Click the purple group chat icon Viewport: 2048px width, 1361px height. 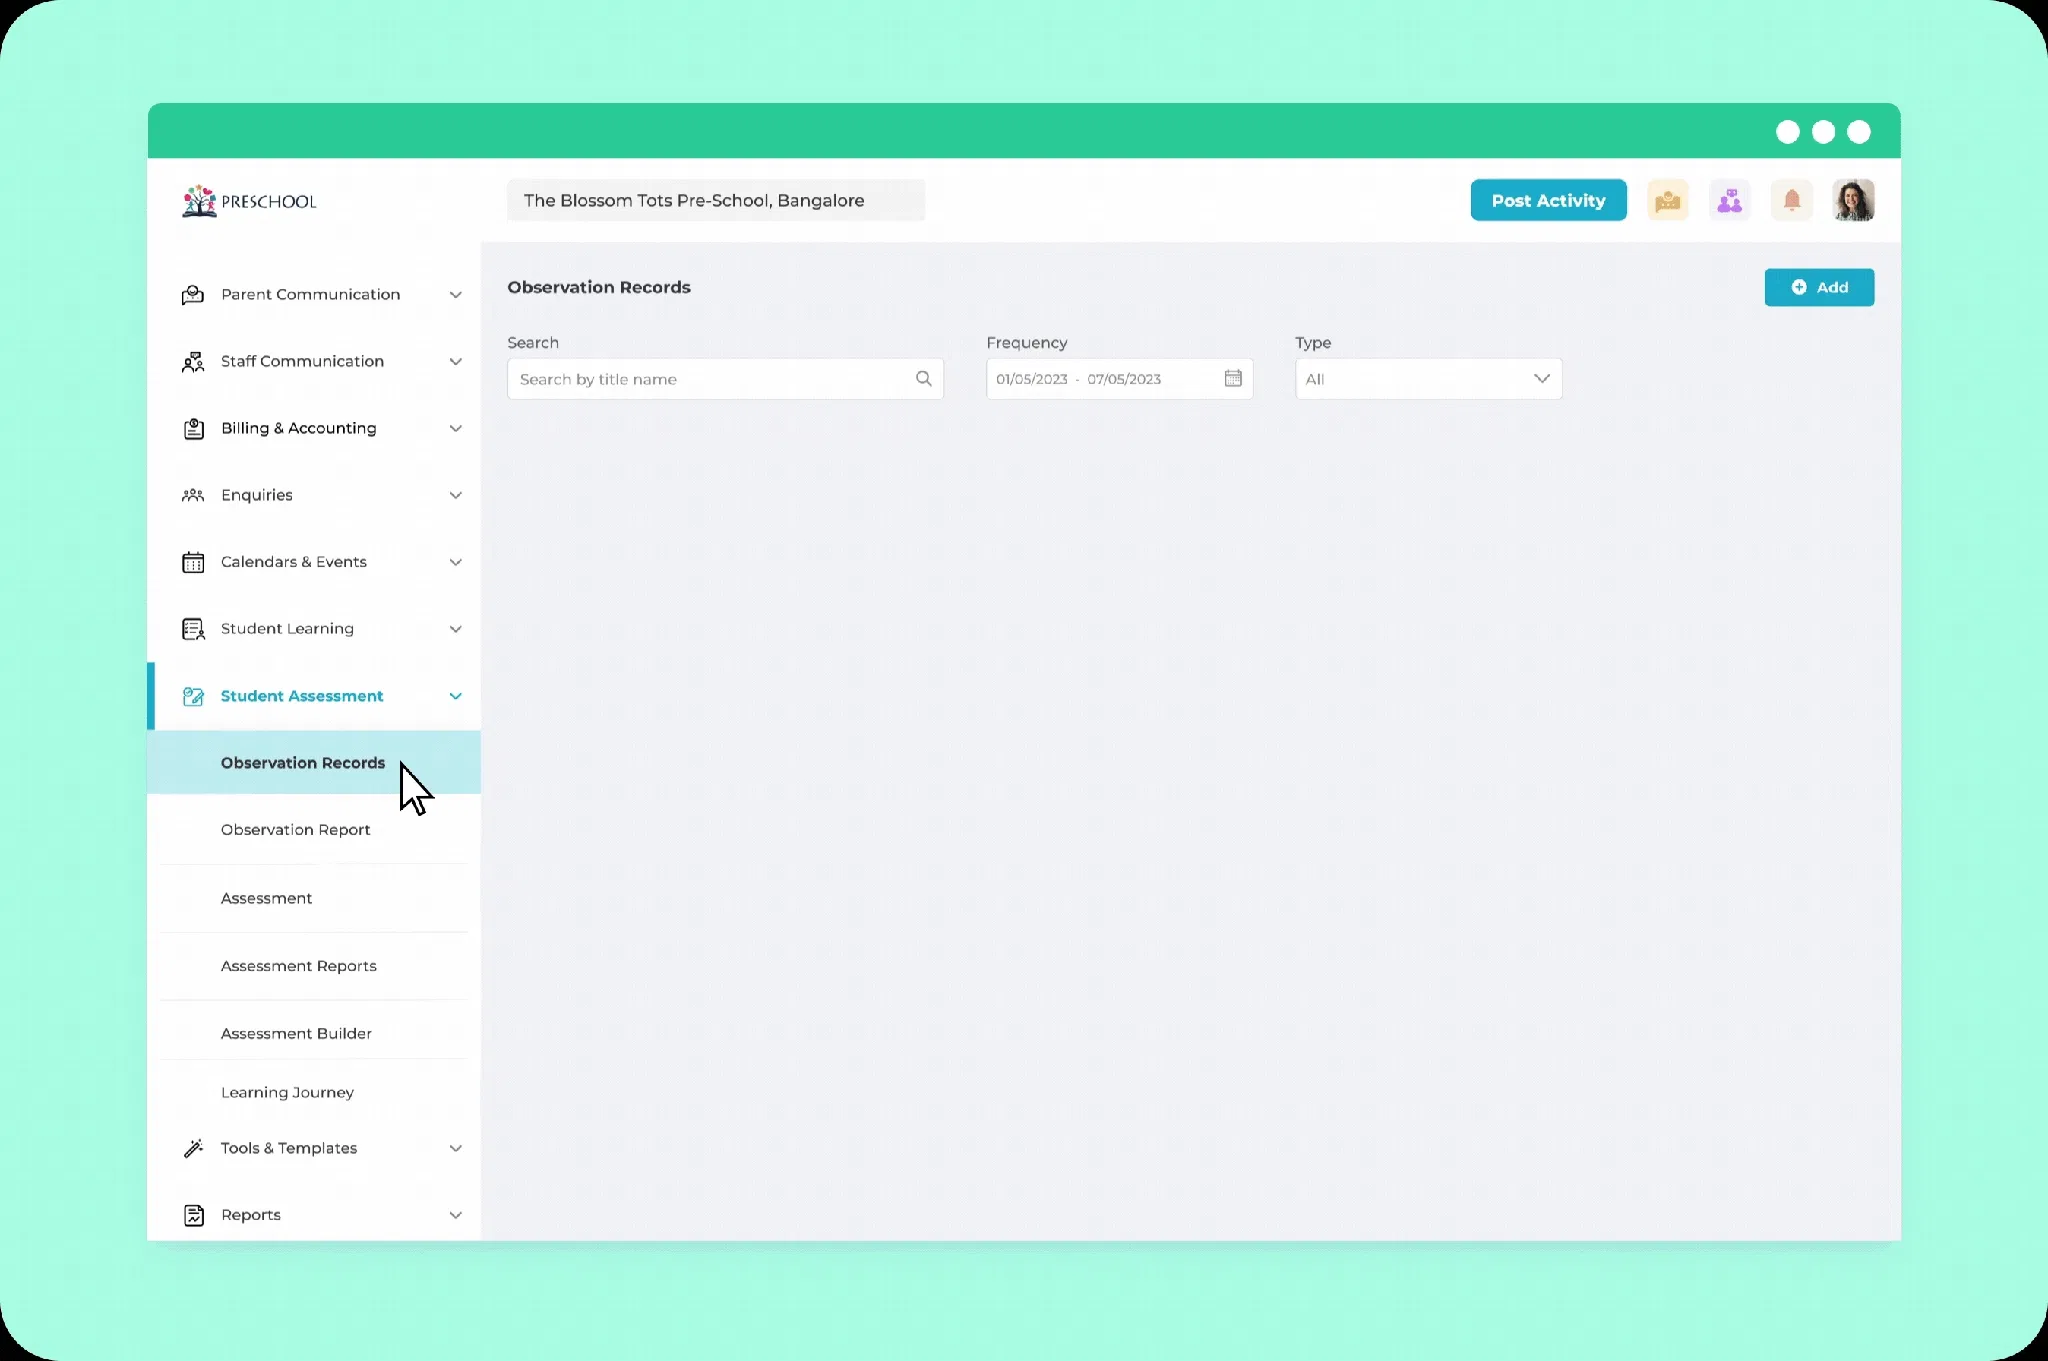[1729, 201]
